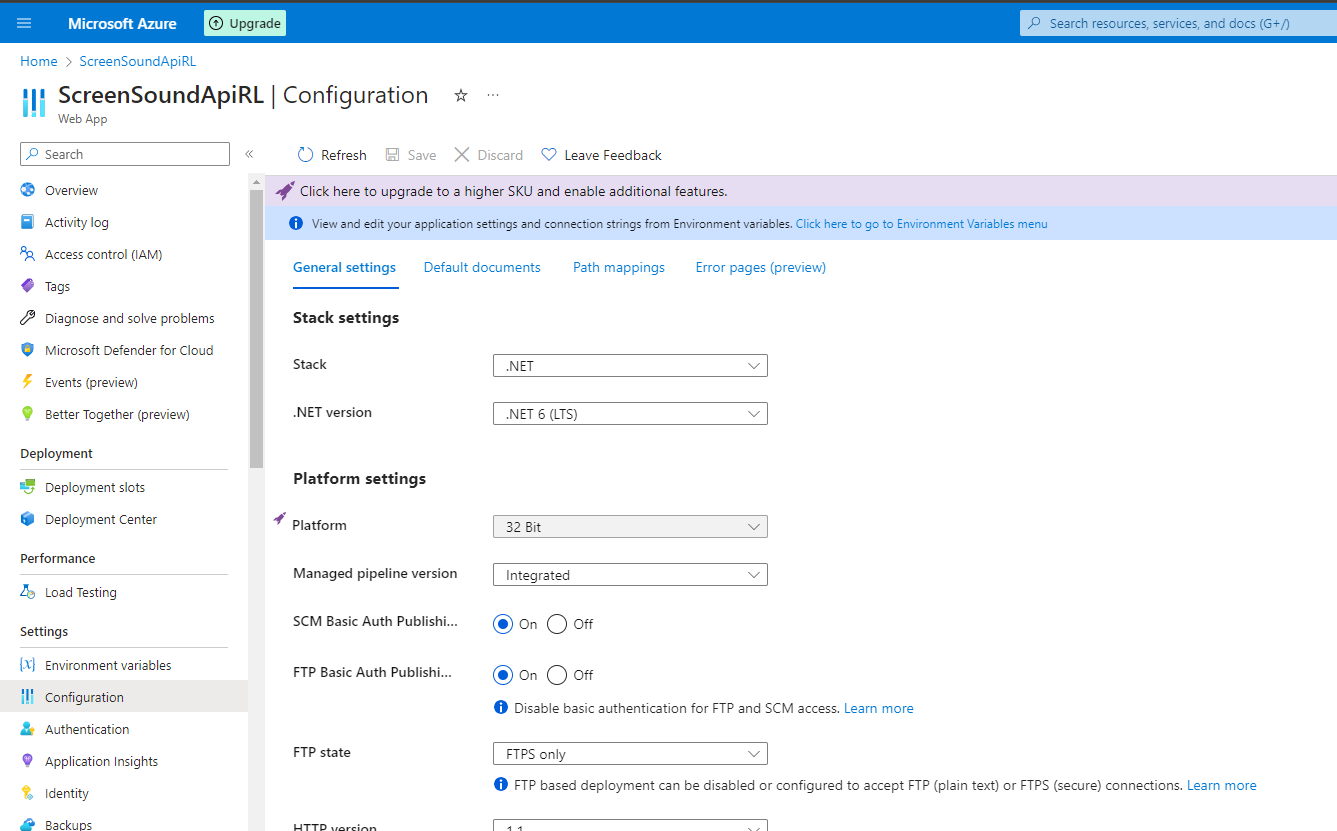Open the Managed pipeline version dropdown
Screen dimensions: 1337x831
click(630, 575)
